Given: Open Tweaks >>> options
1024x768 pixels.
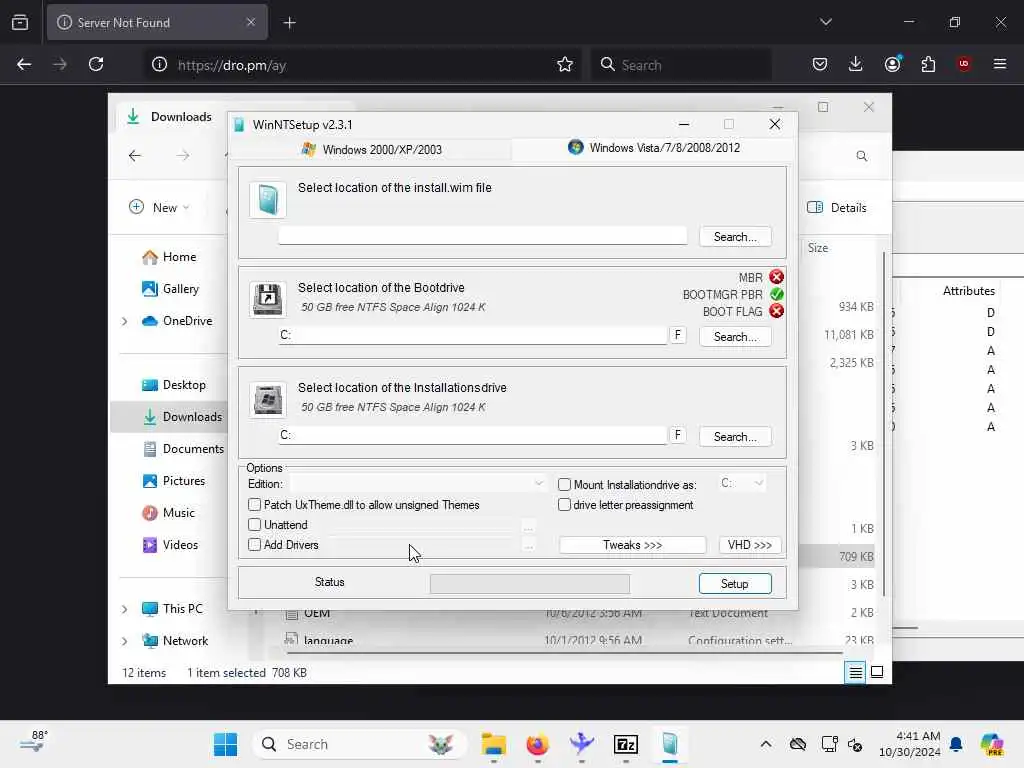Looking at the screenshot, I should 632,545.
